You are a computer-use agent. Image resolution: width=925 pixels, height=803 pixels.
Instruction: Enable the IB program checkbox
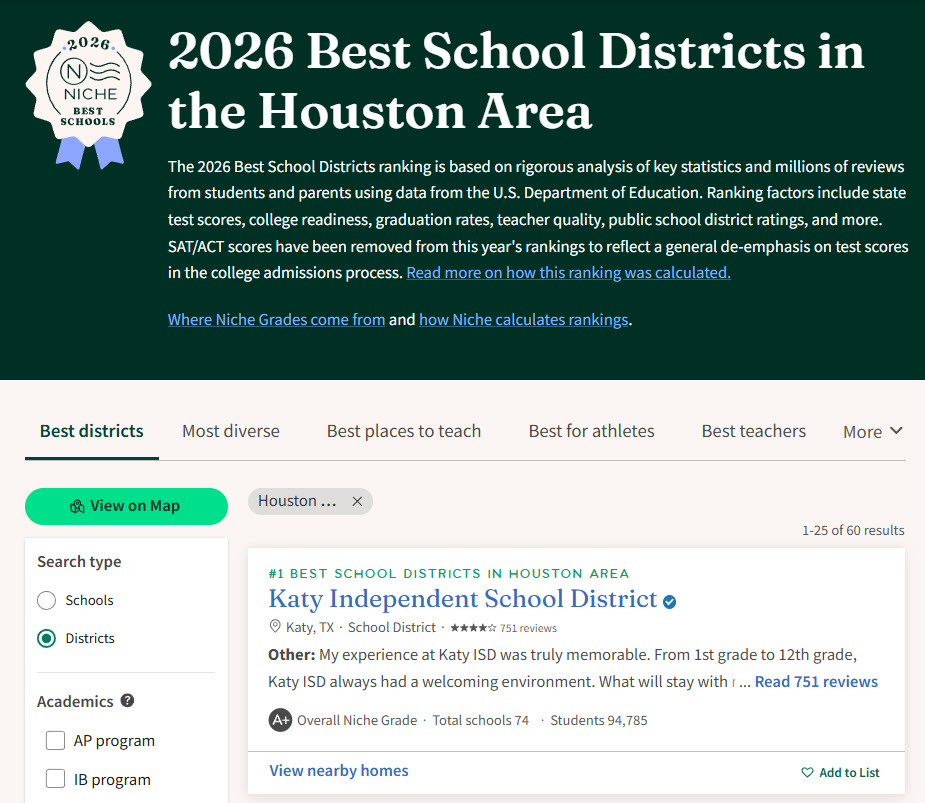[x=56, y=779]
